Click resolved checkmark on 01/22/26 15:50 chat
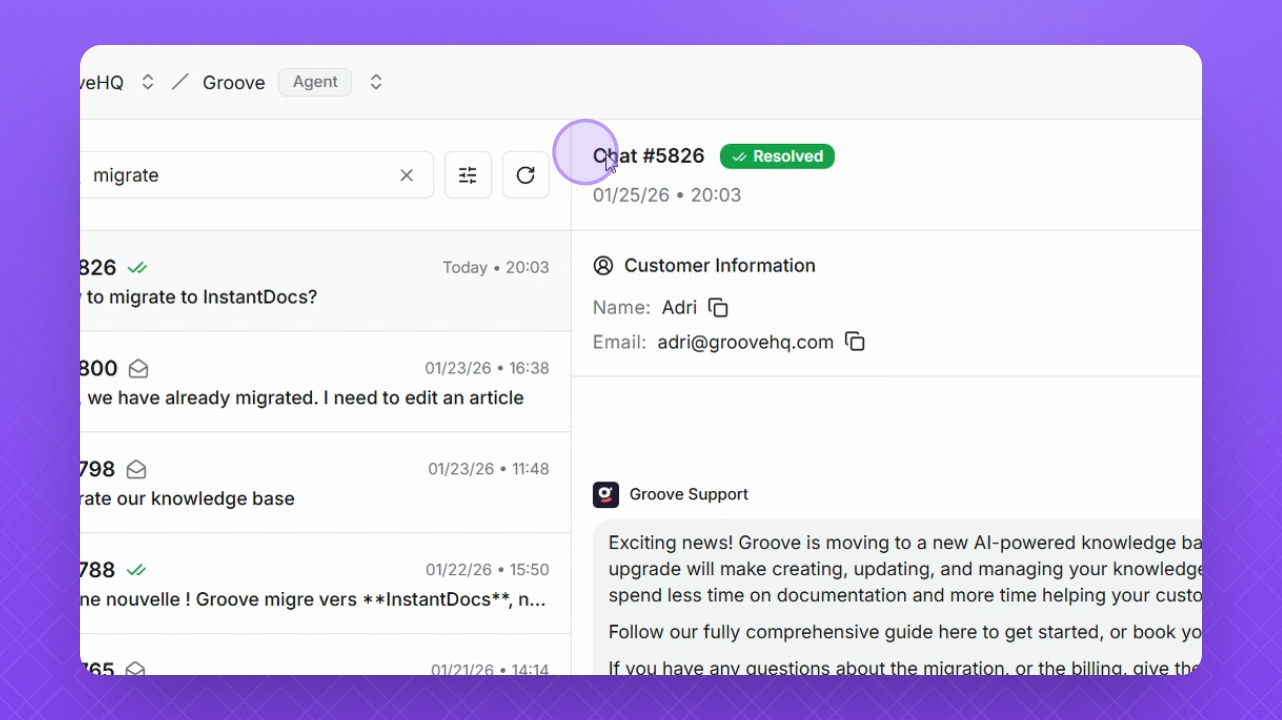This screenshot has height=720, width=1282. (x=137, y=570)
